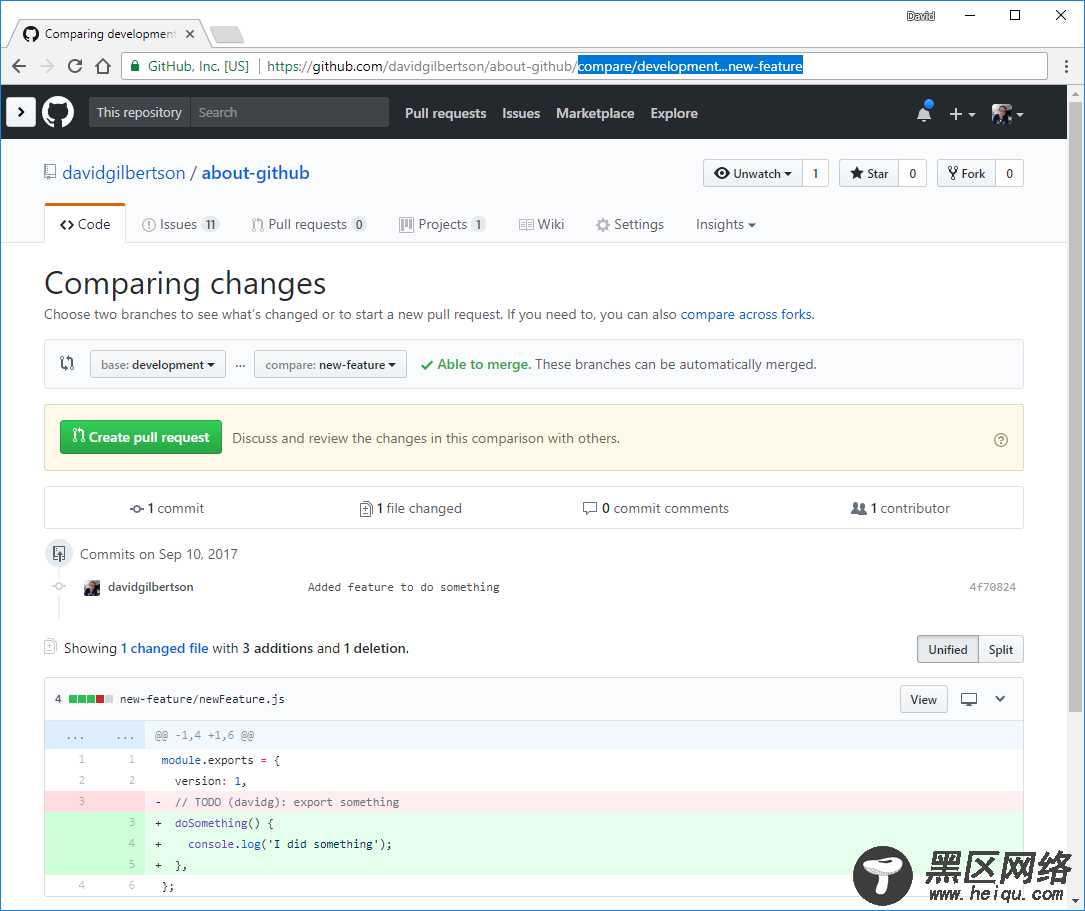
Task: Focus the GitHub search field
Action: 289,112
